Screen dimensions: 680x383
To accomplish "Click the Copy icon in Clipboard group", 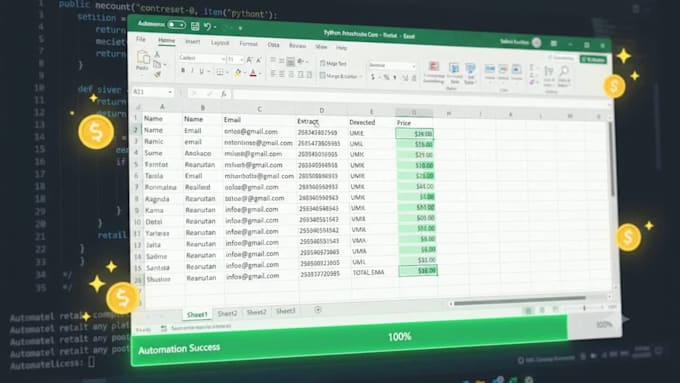I will (157, 64).
